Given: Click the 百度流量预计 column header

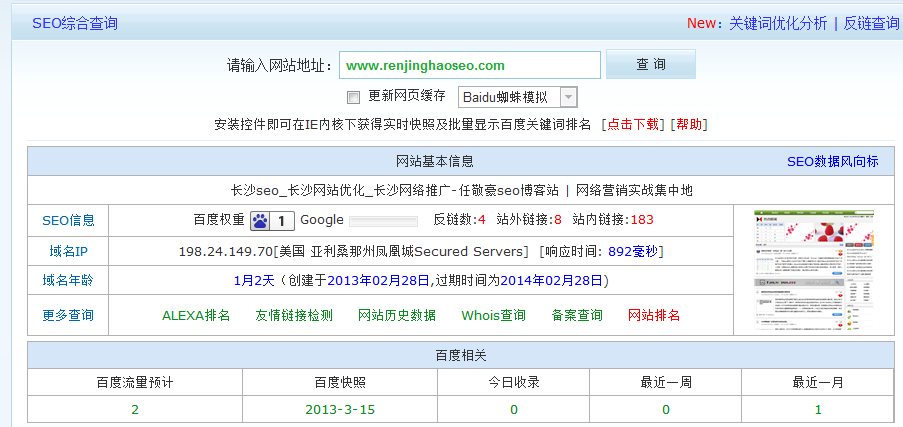Looking at the screenshot, I should click(135, 383).
